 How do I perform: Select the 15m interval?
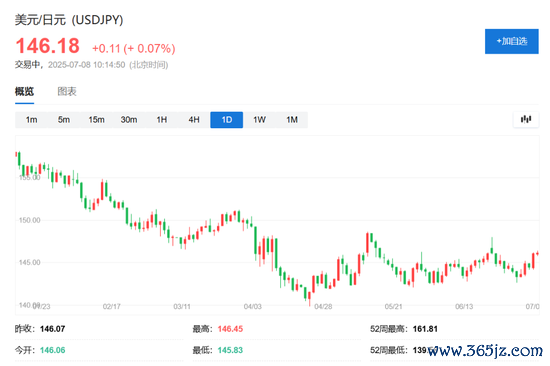pos(96,120)
